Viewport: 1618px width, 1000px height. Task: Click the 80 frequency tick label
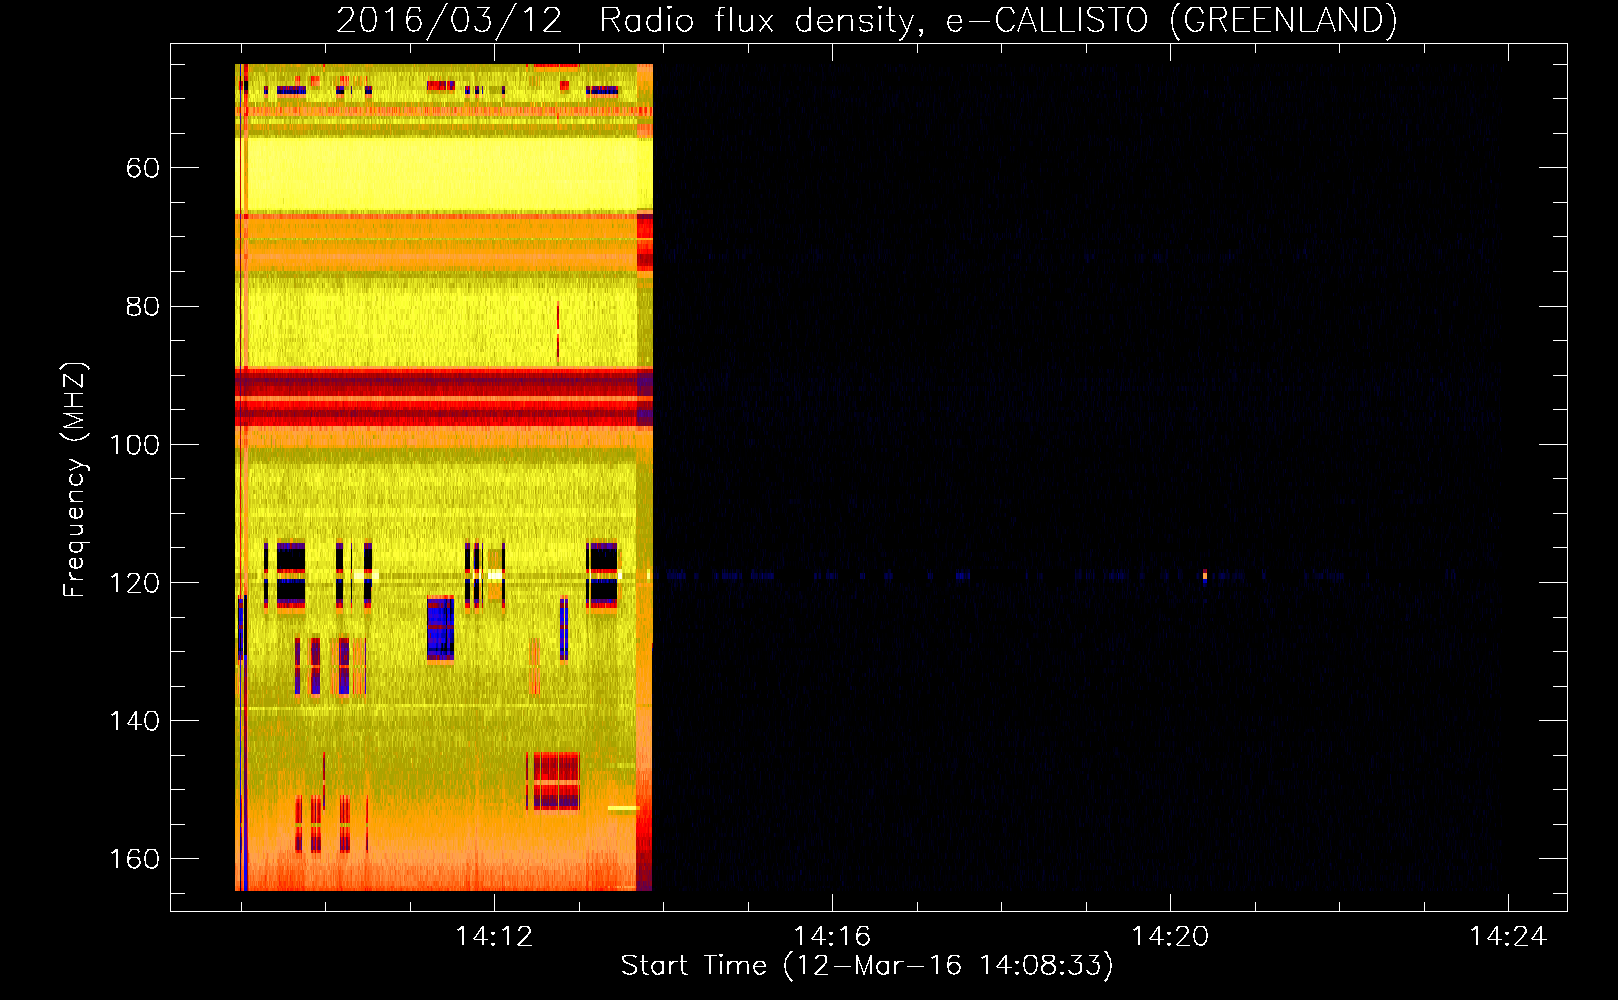pyautogui.click(x=143, y=306)
